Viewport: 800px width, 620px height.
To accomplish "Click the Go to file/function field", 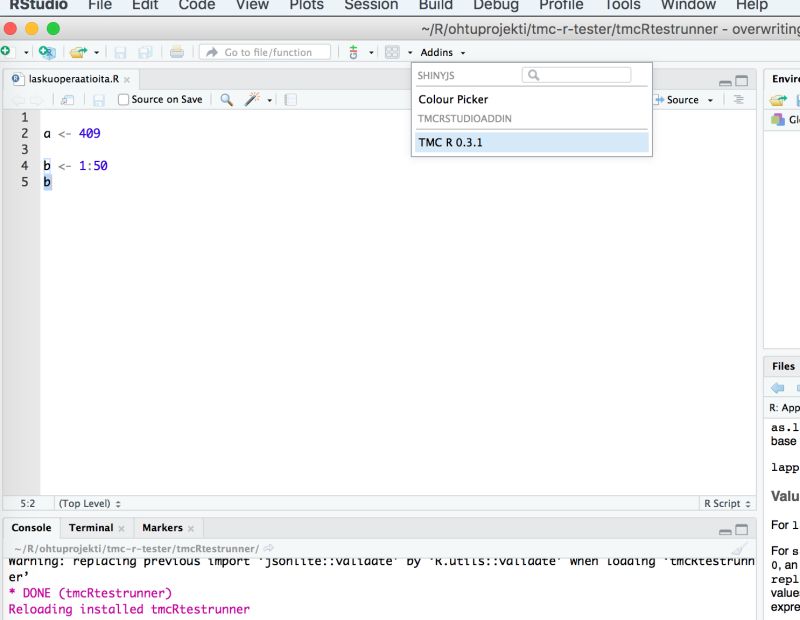I will [x=265, y=52].
